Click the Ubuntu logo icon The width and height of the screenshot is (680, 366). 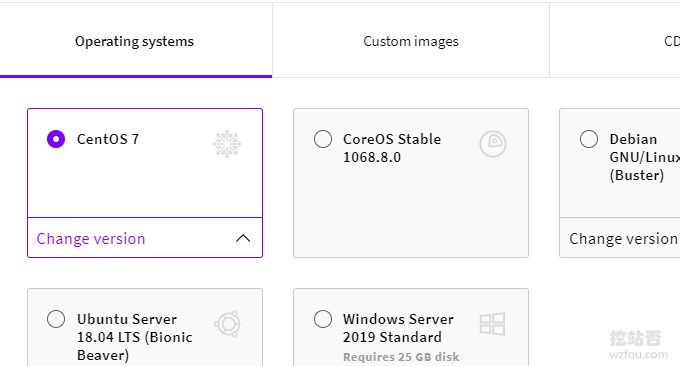[x=227, y=324]
